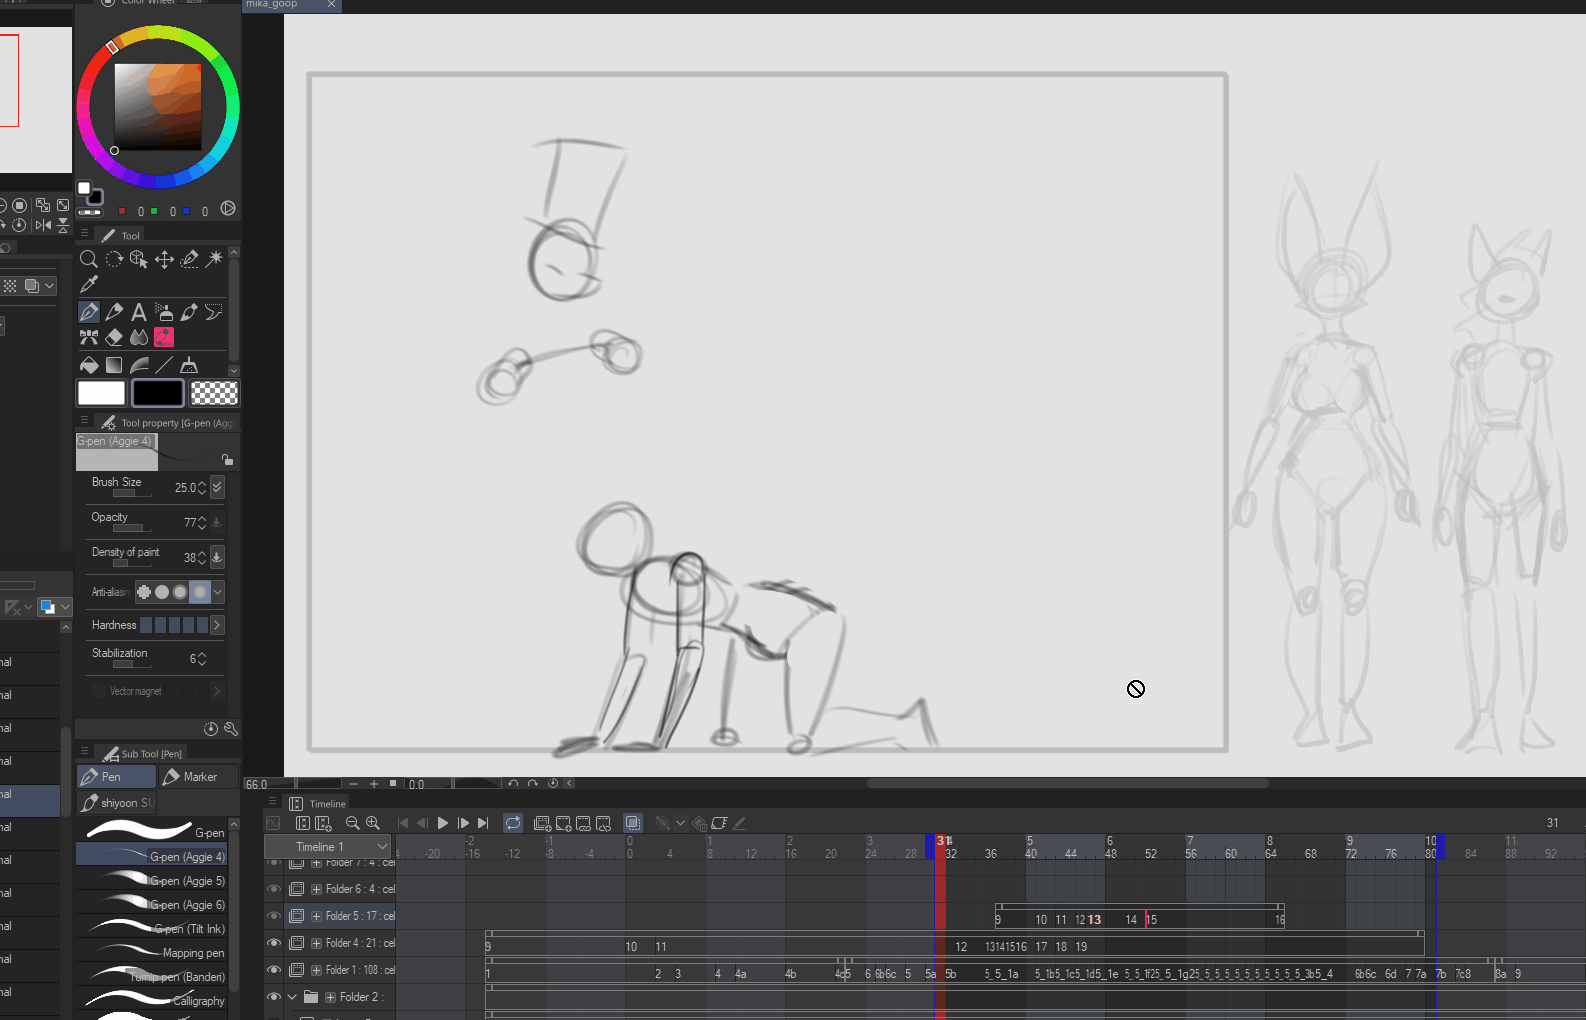Collapse the Folder 2 tree arrow

[292, 997]
